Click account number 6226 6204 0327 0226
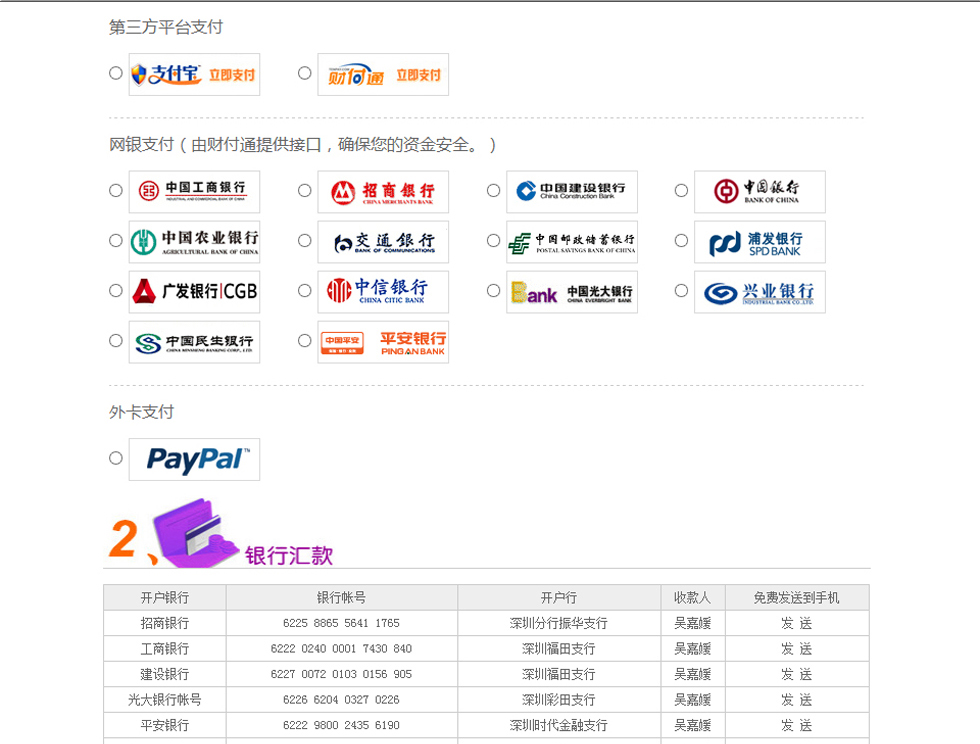980x744 pixels. (x=341, y=700)
